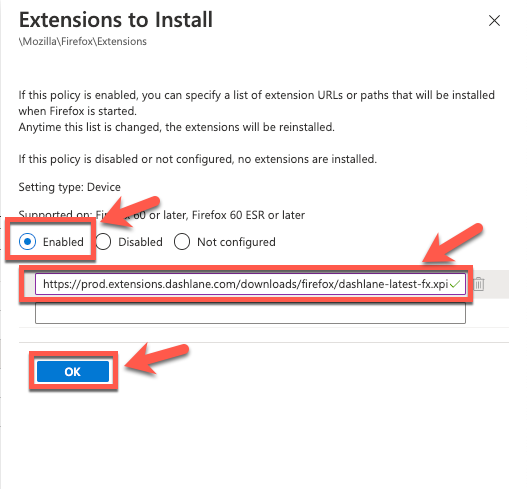Click the 'If this policy is enabled' paragraph
The image size is (527, 489).
coord(256,103)
